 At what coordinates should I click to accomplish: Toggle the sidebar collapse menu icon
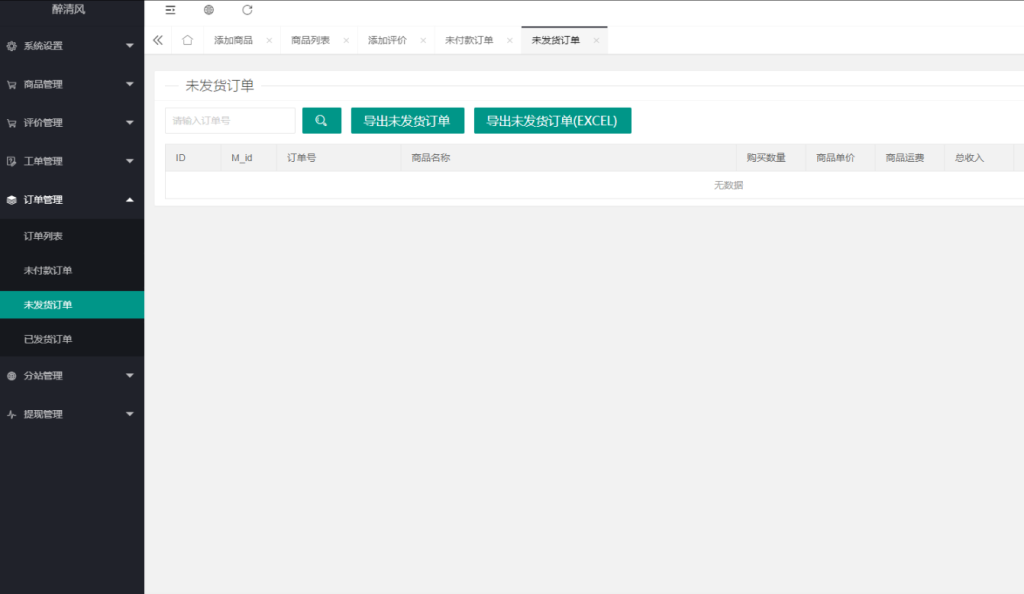point(170,10)
